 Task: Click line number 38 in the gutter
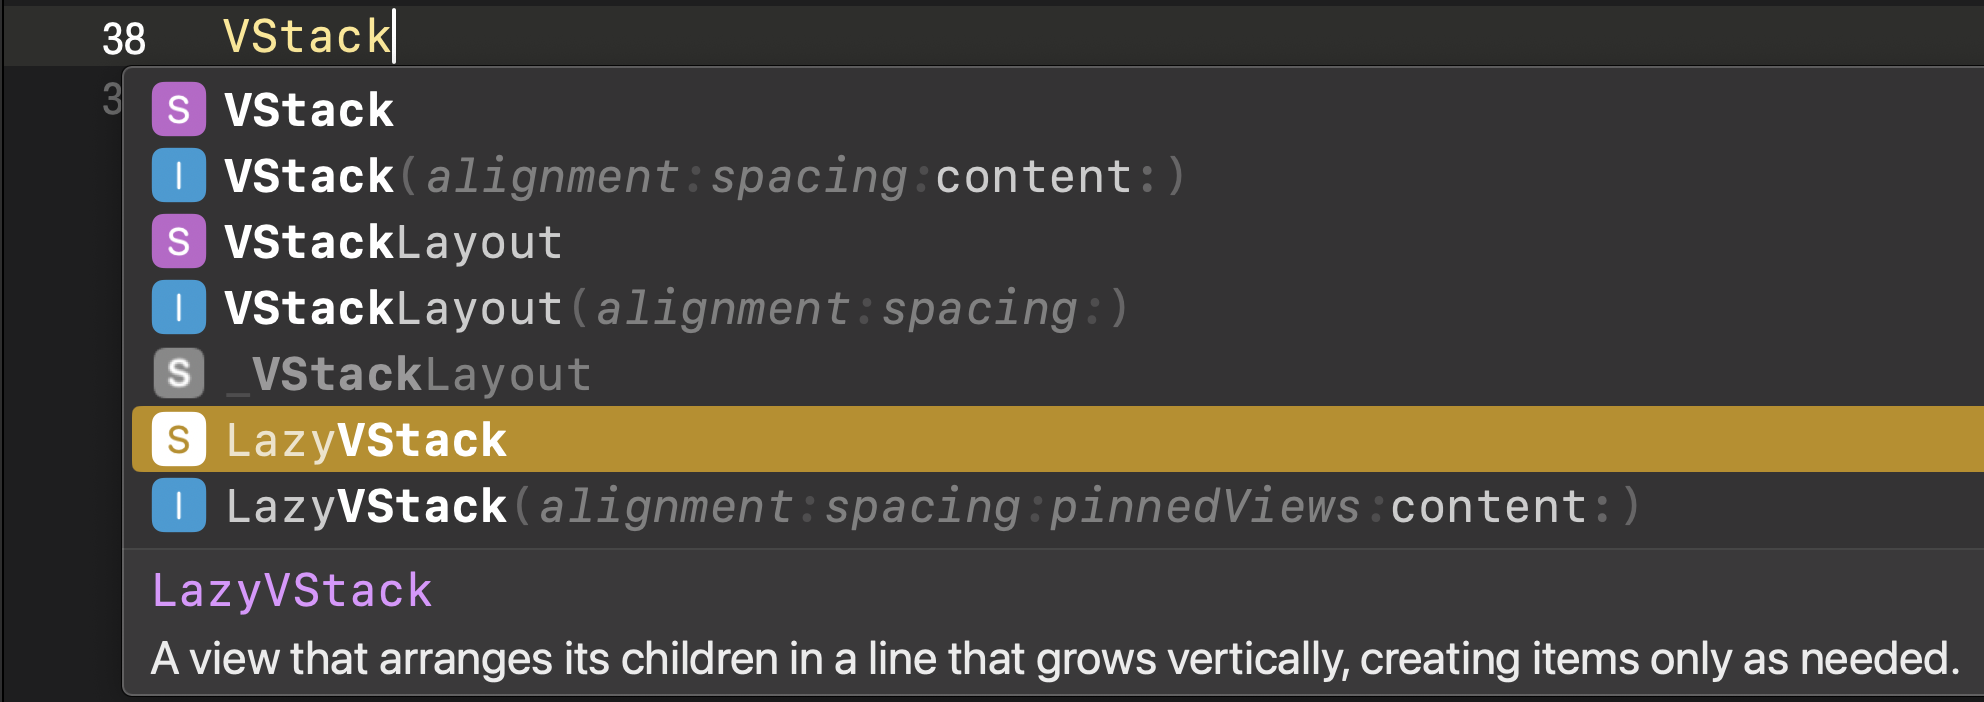[124, 39]
